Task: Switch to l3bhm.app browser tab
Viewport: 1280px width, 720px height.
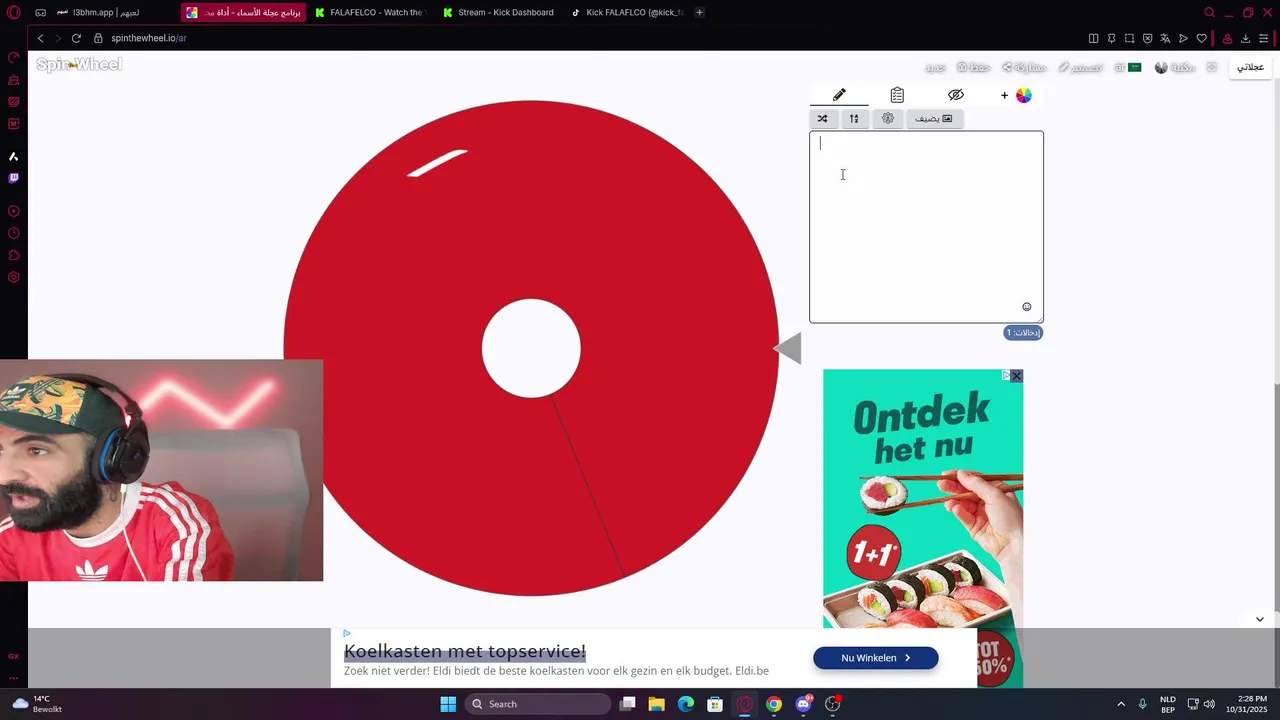Action: [98, 12]
